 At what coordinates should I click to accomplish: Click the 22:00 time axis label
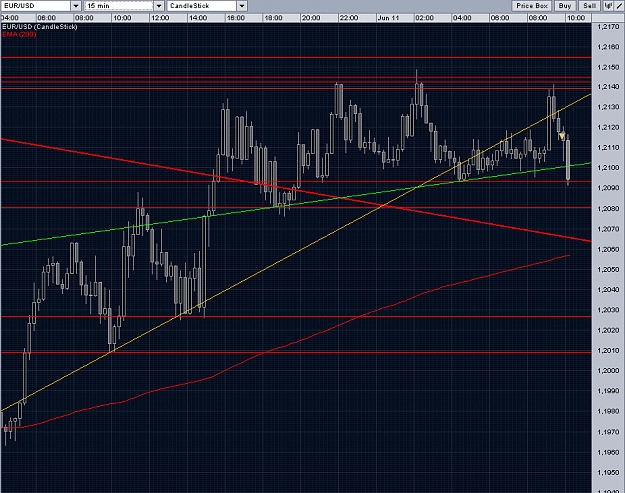point(349,18)
